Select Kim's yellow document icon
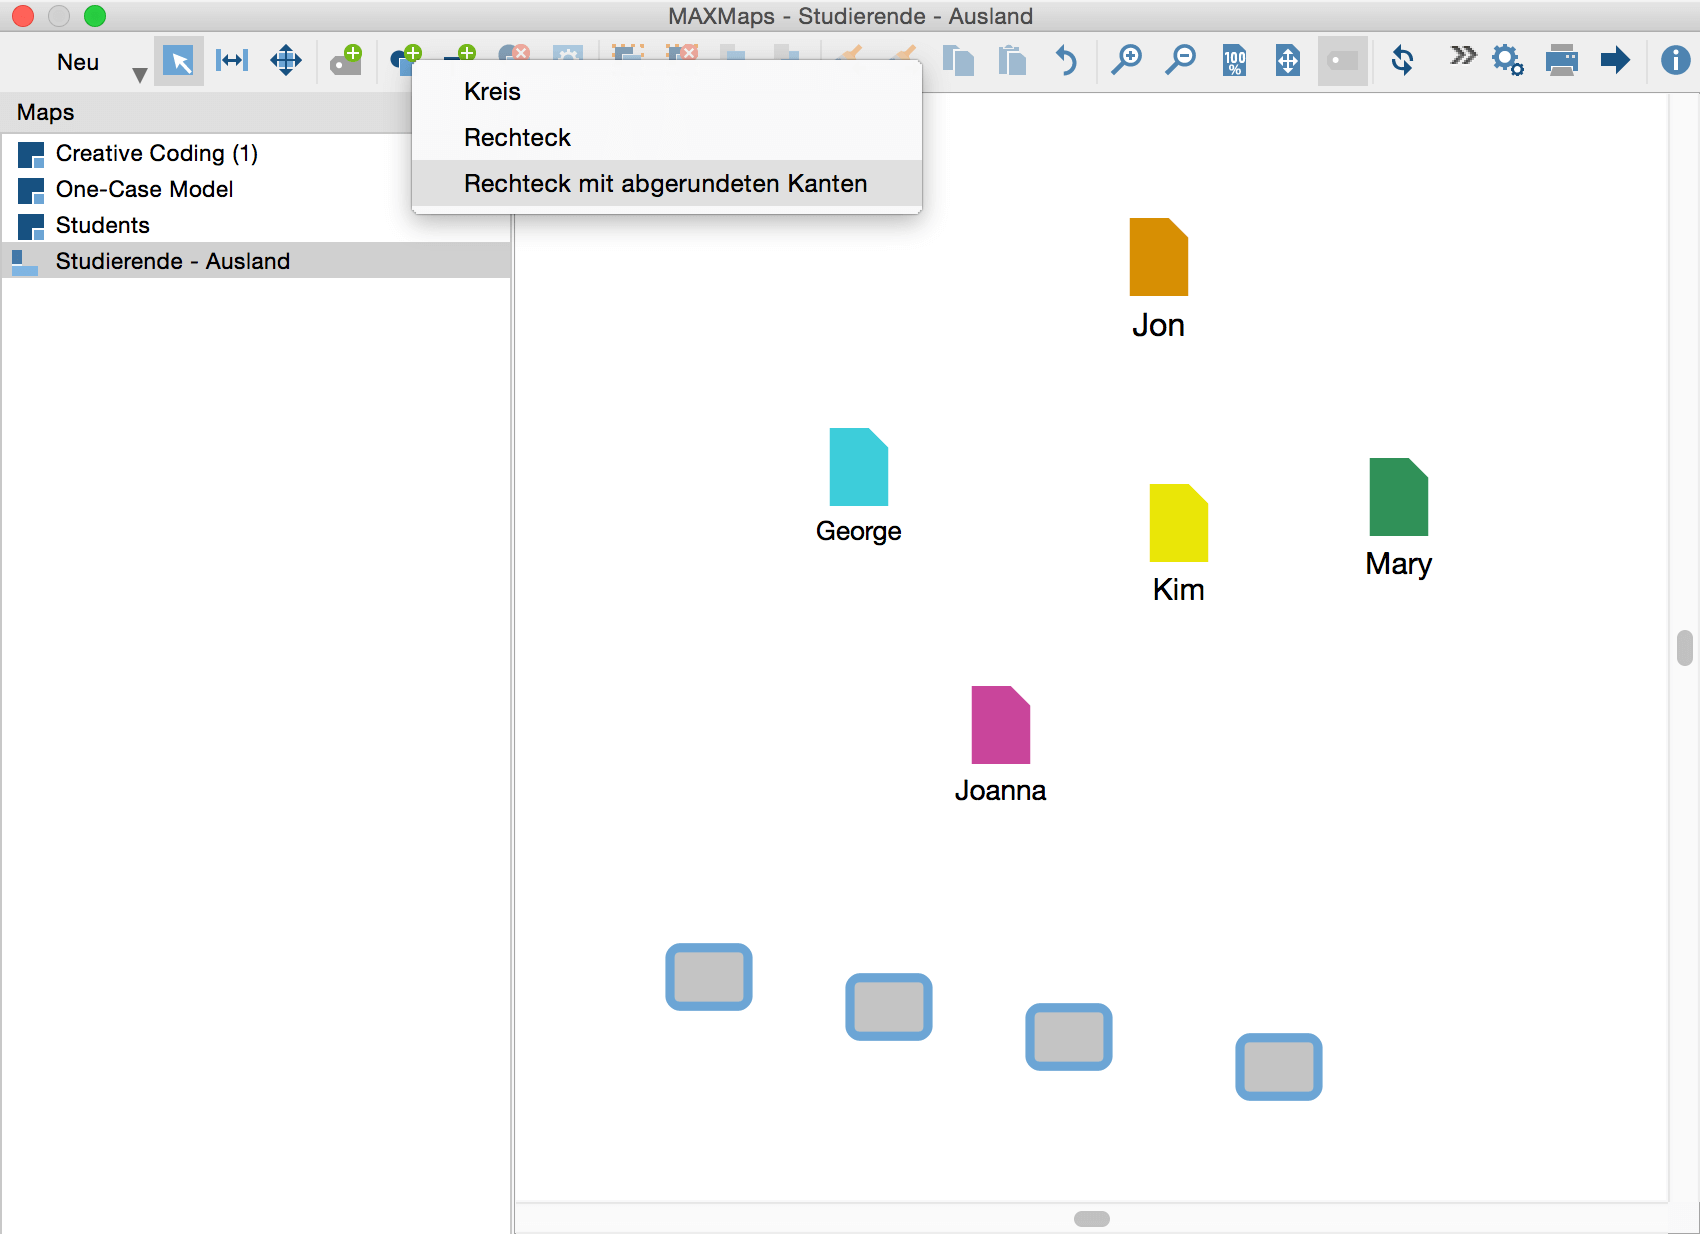This screenshot has height=1234, width=1700. [x=1179, y=523]
